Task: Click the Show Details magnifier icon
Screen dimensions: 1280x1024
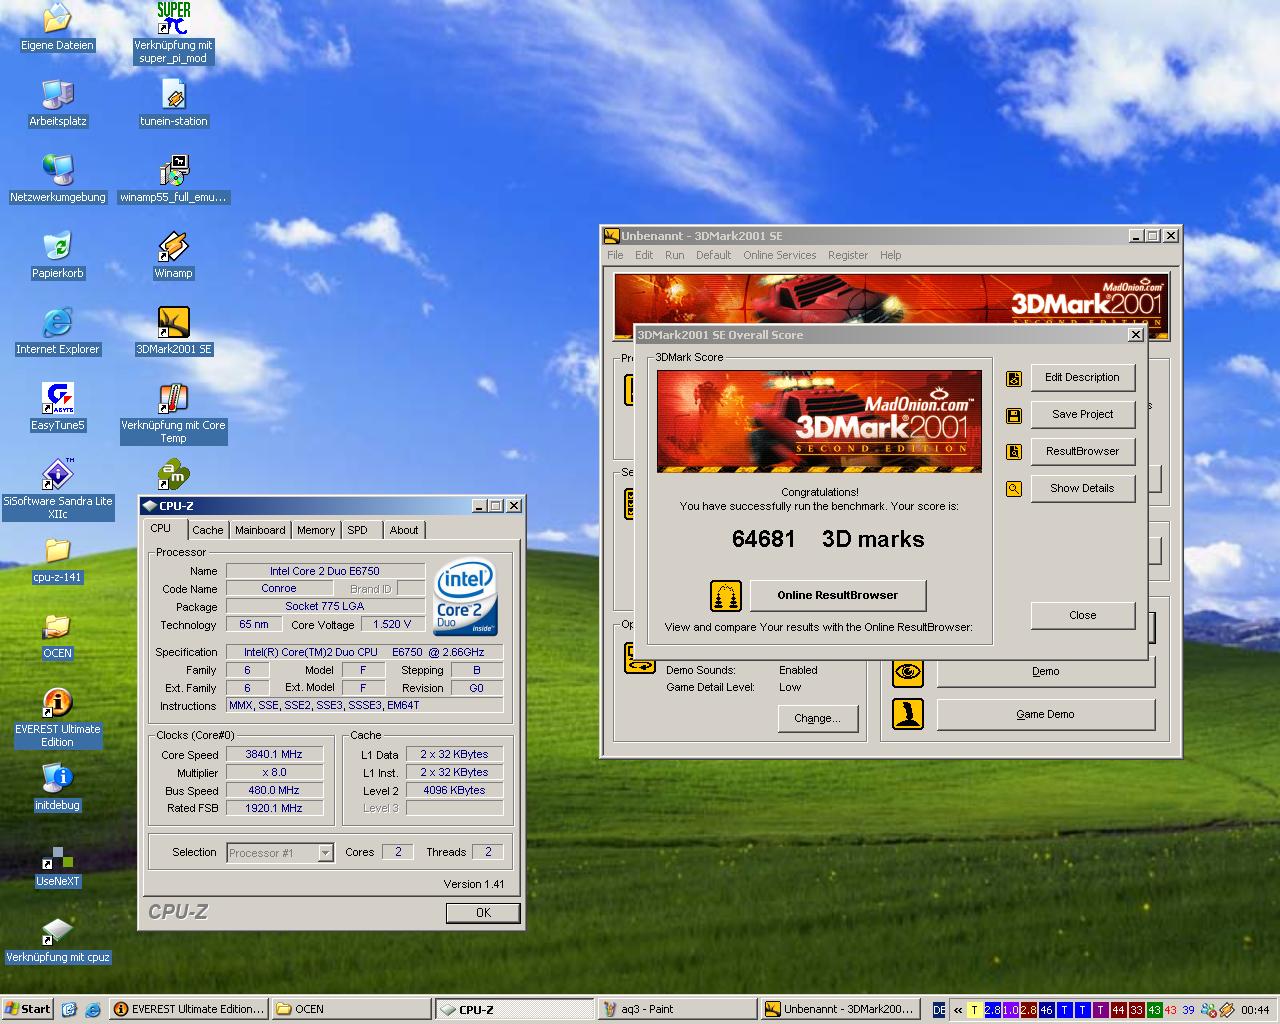Action: (x=1014, y=489)
